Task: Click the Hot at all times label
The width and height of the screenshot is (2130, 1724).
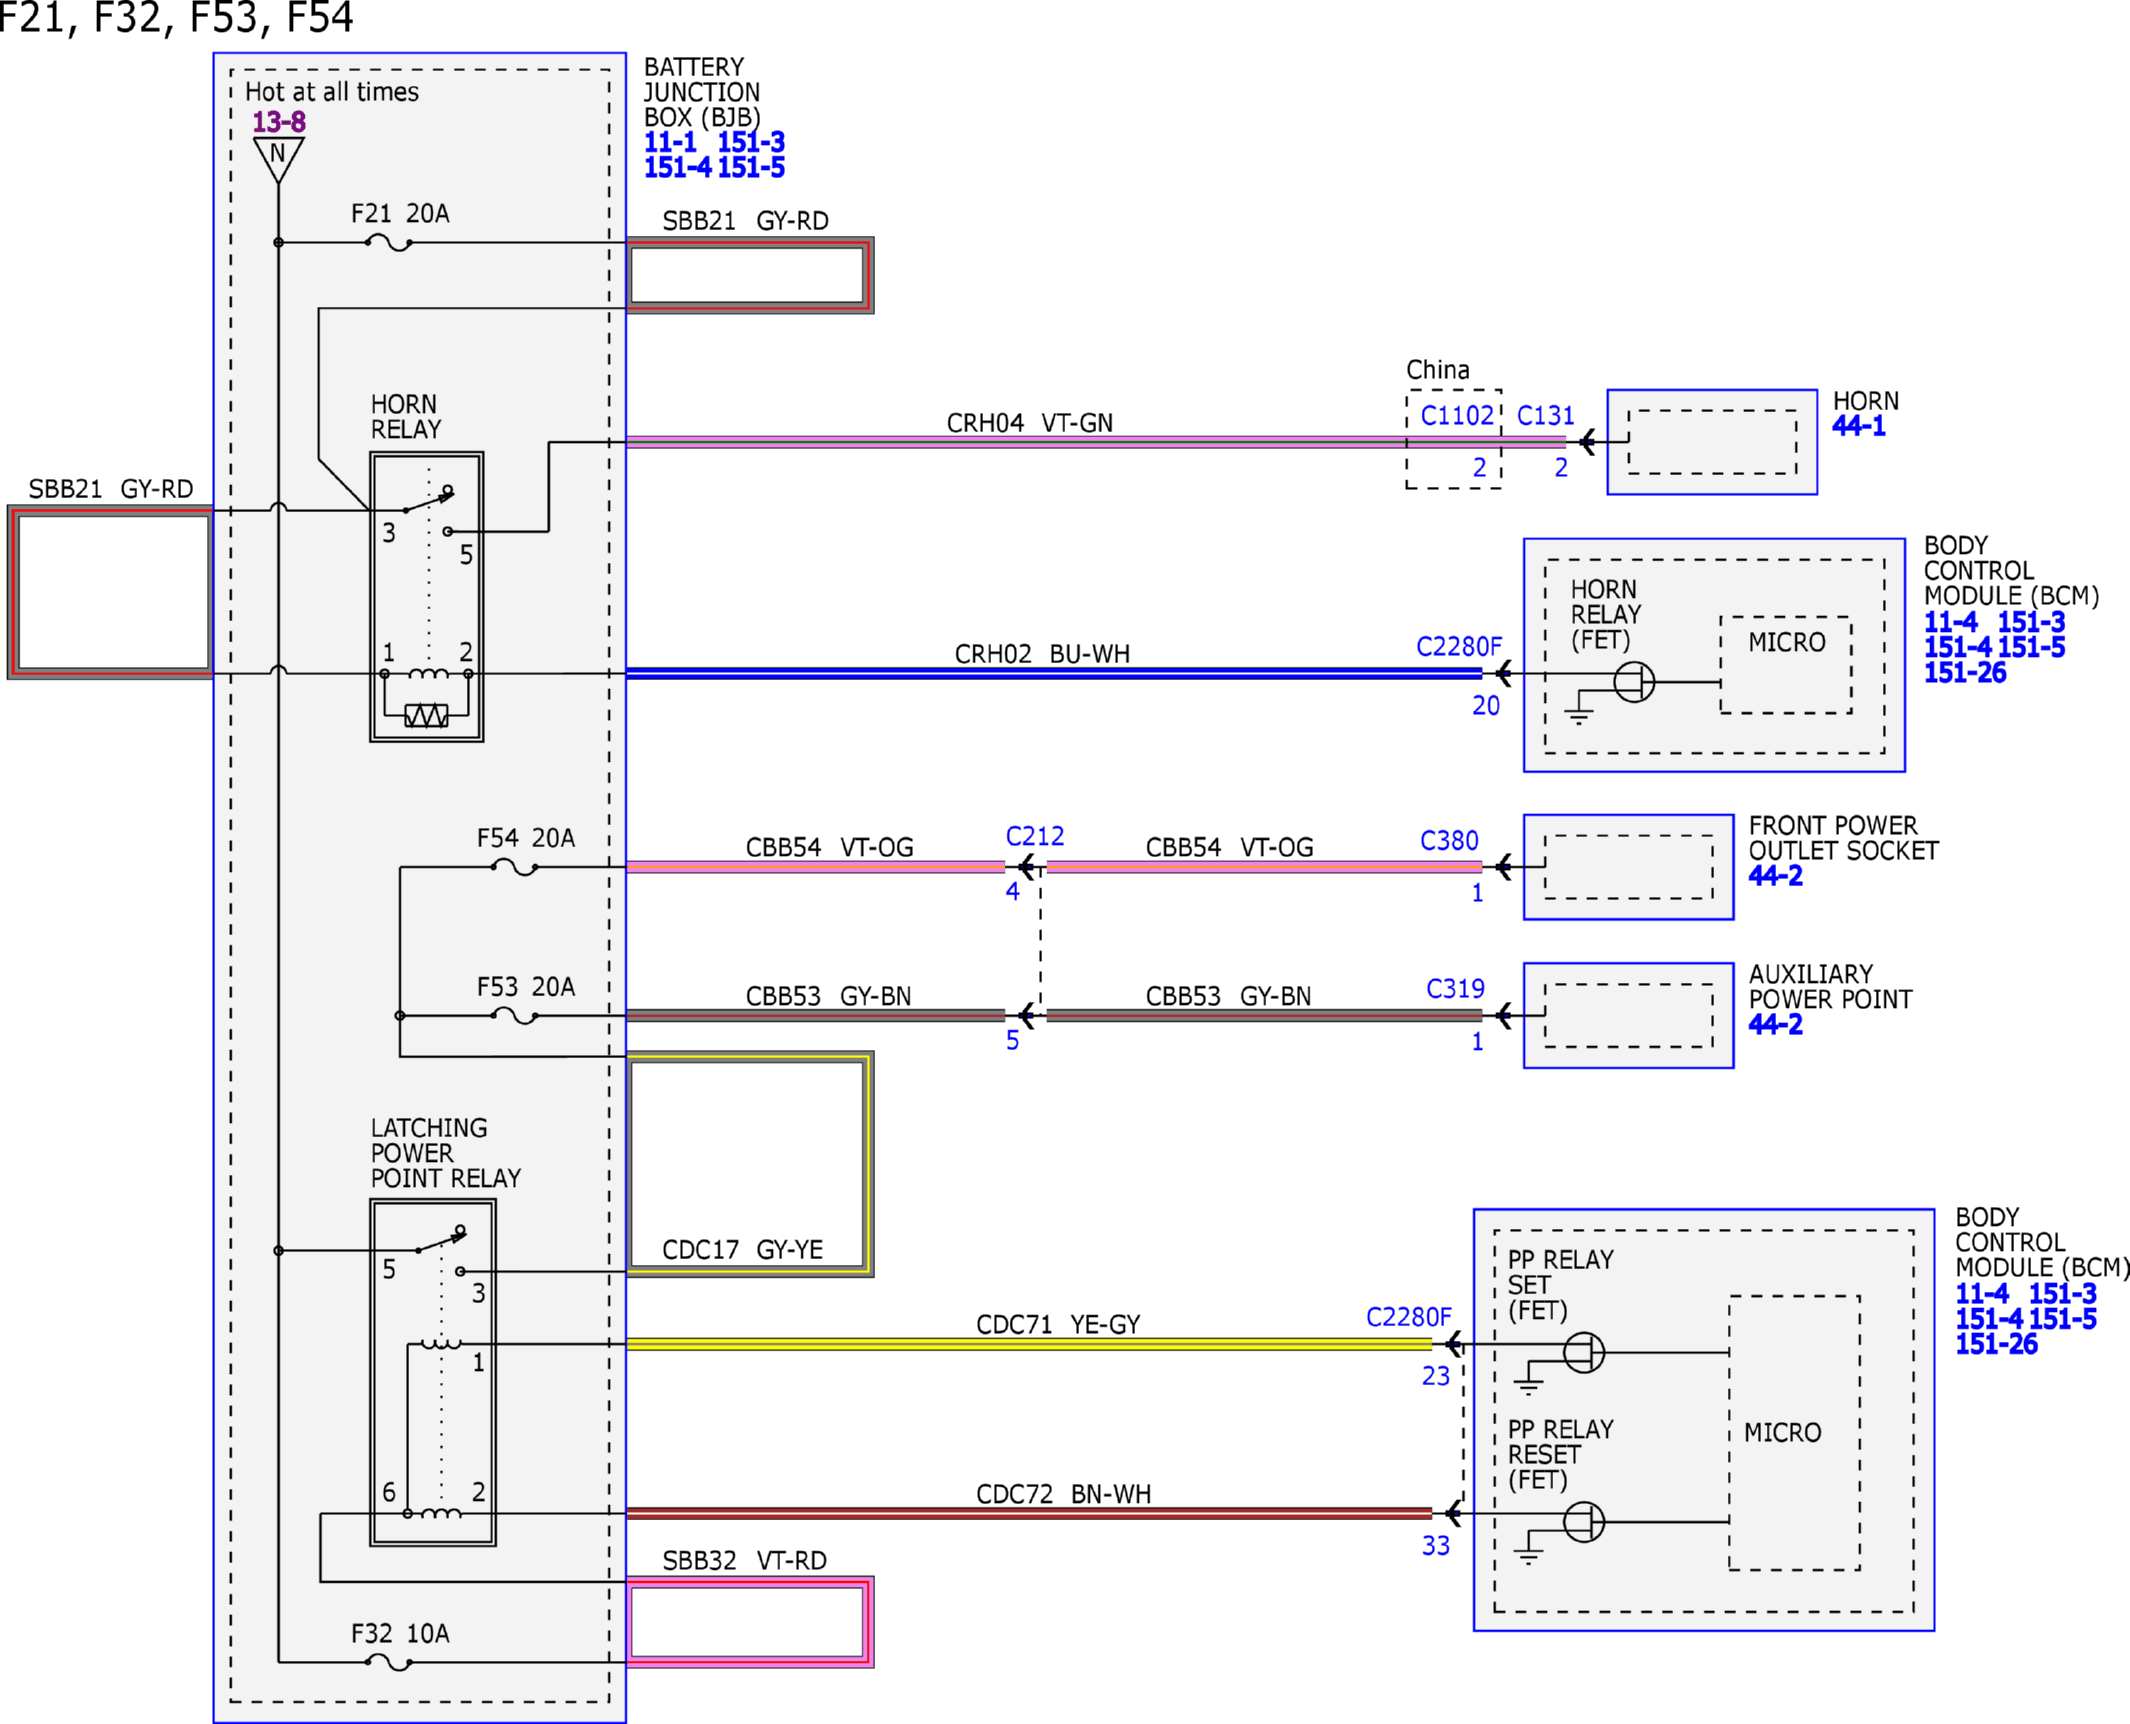Action: [332, 92]
